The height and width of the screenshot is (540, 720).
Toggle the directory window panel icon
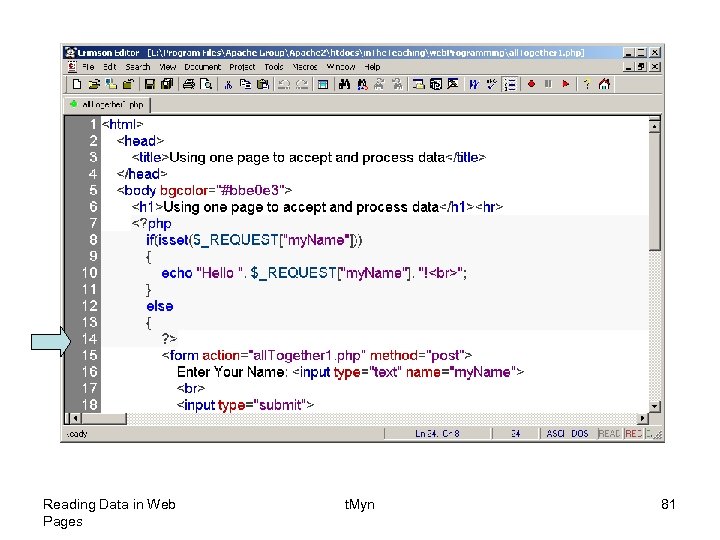tap(418, 84)
